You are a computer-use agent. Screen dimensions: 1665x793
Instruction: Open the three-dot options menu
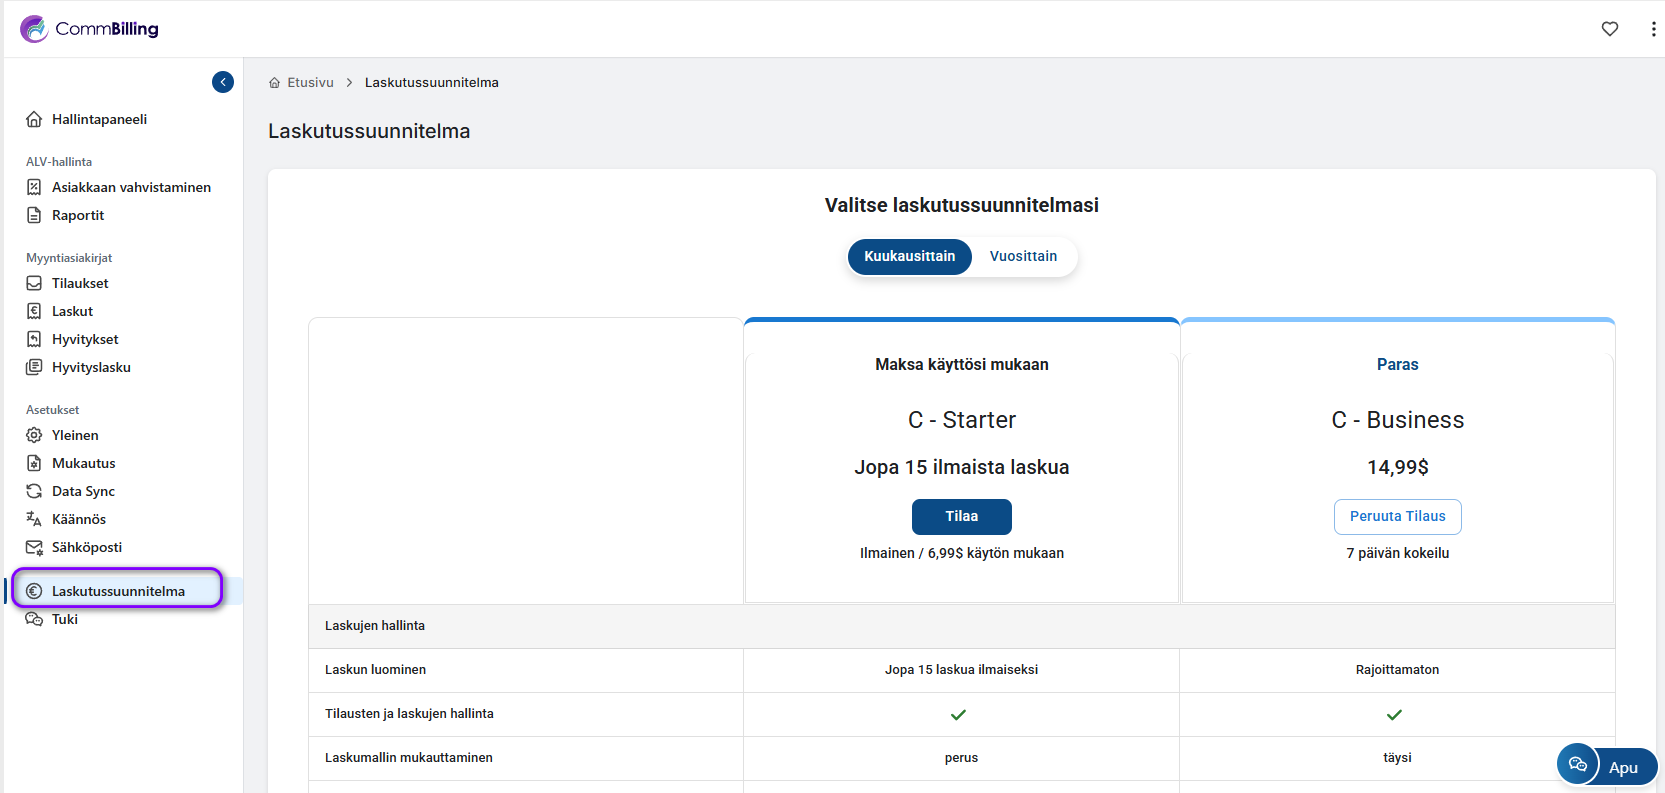coord(1652,29)
